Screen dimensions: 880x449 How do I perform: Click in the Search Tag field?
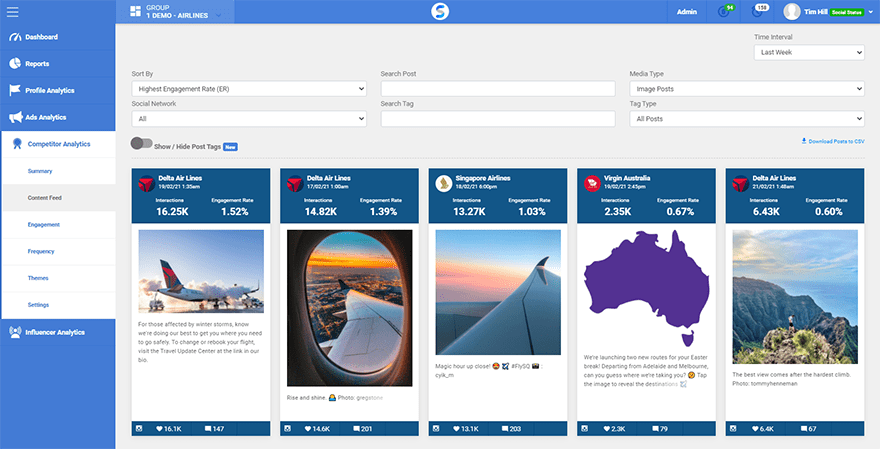[x=498, y=118]
